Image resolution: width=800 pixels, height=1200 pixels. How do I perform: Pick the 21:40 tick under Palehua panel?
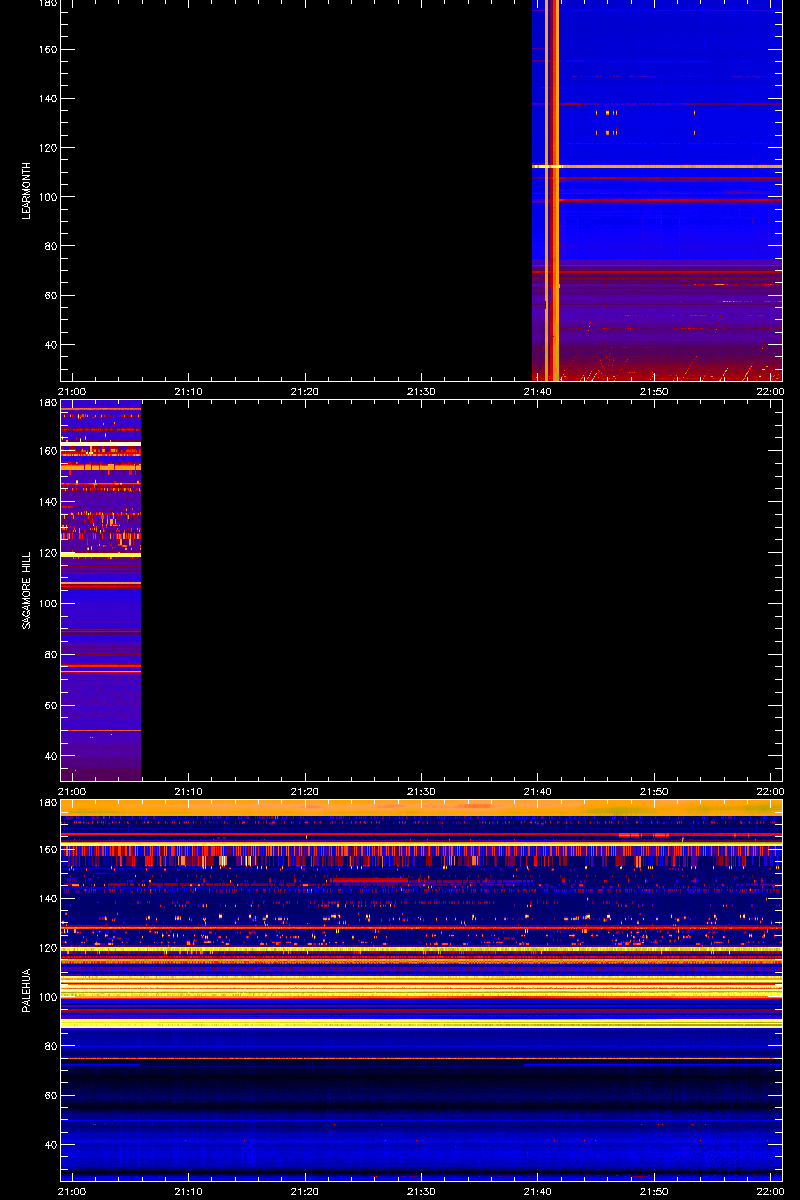(538, 1191)
